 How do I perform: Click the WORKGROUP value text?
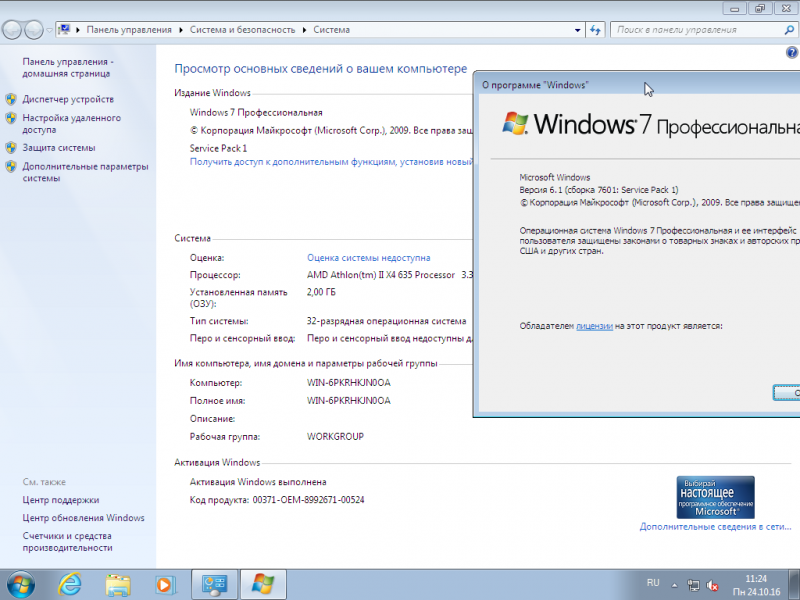[335, 437]
